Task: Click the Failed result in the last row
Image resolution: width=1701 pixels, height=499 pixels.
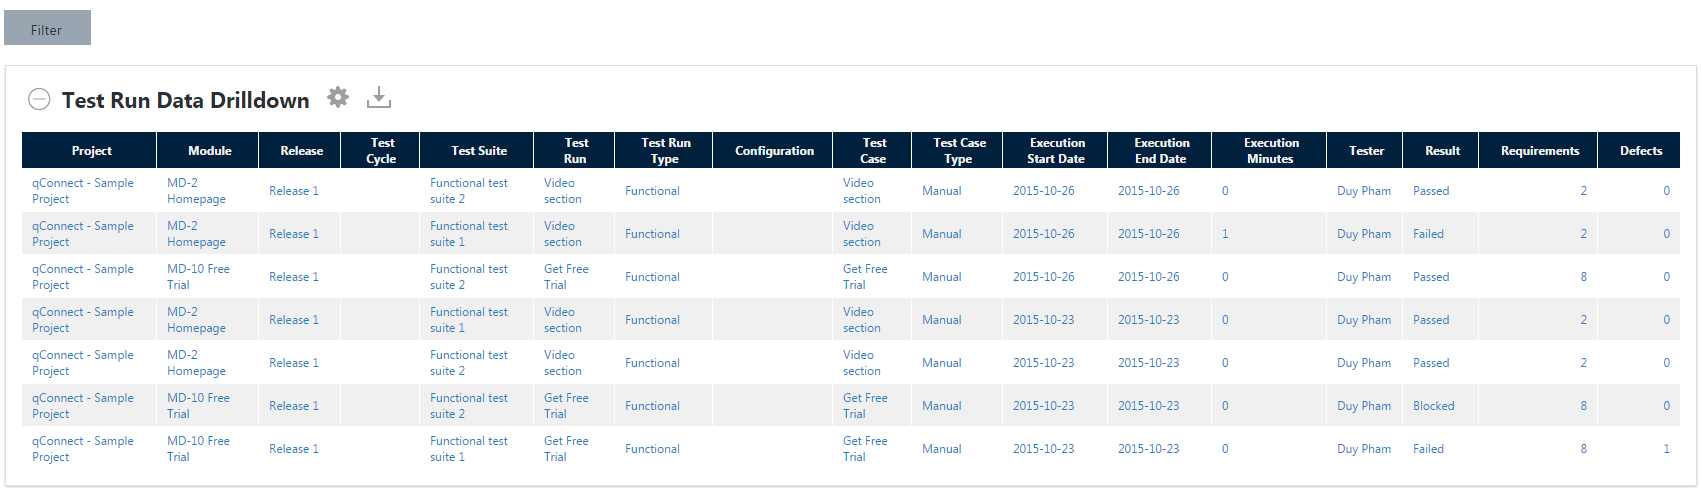Action: tap(1428, 449)
